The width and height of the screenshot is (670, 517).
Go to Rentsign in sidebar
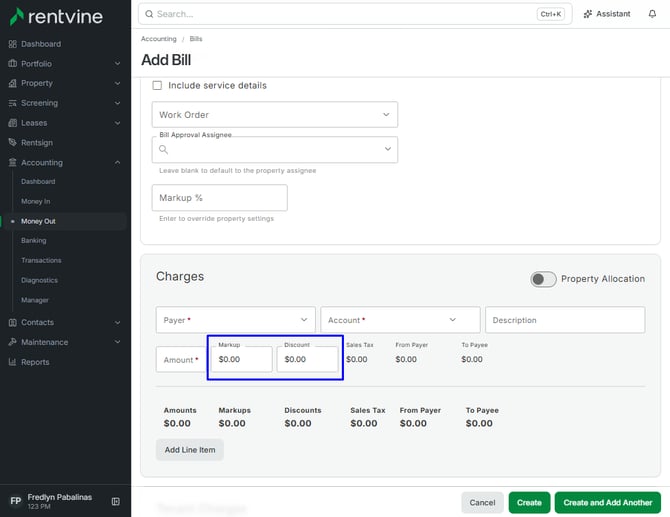[x=37, y=142]
